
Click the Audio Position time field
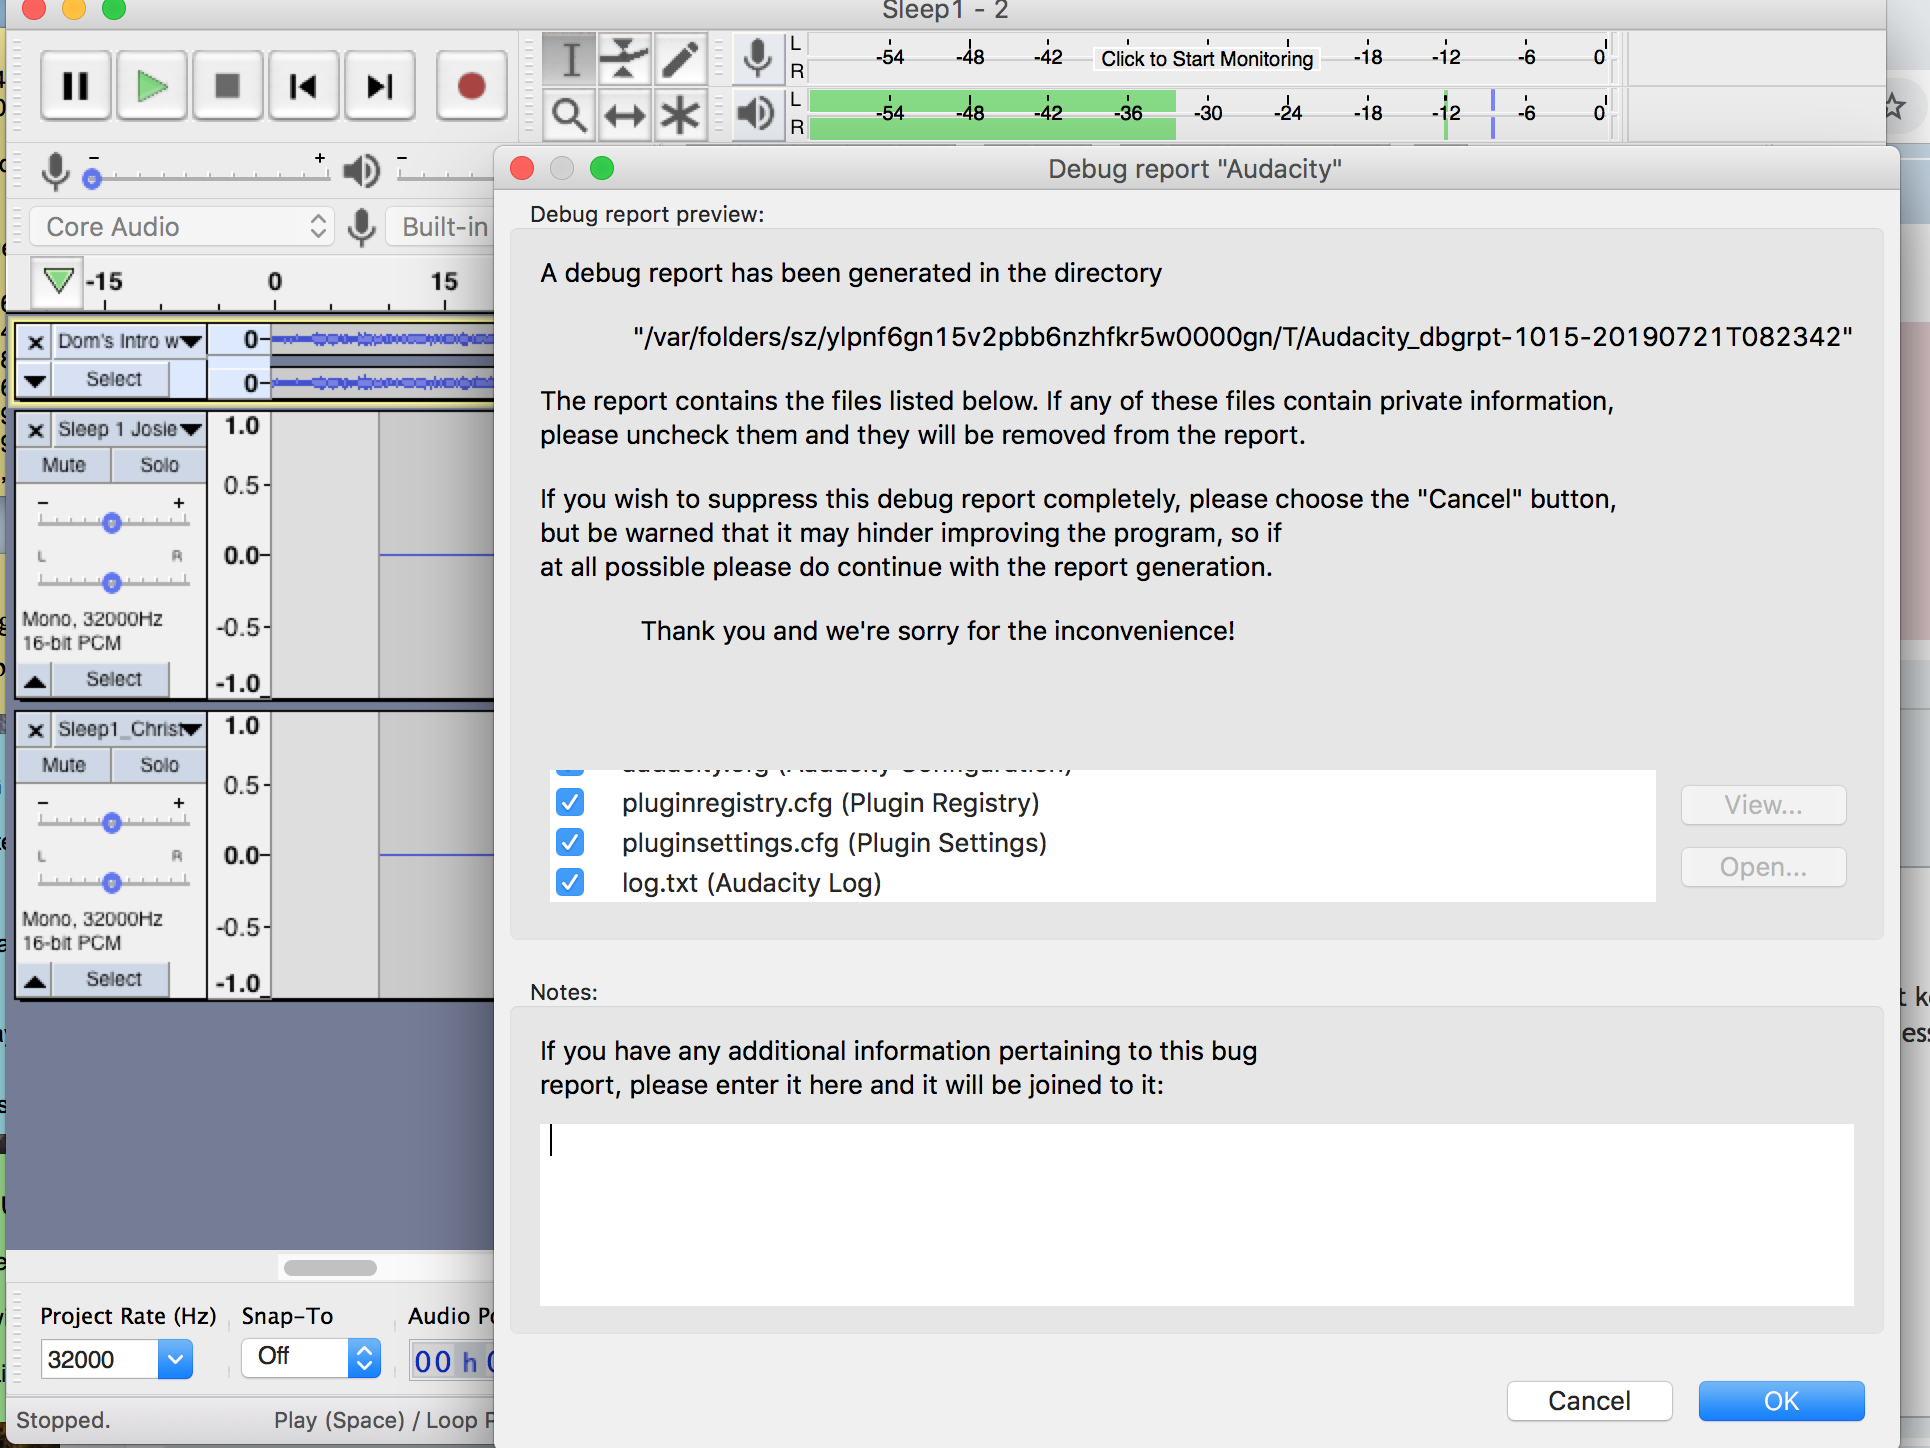454,1361
